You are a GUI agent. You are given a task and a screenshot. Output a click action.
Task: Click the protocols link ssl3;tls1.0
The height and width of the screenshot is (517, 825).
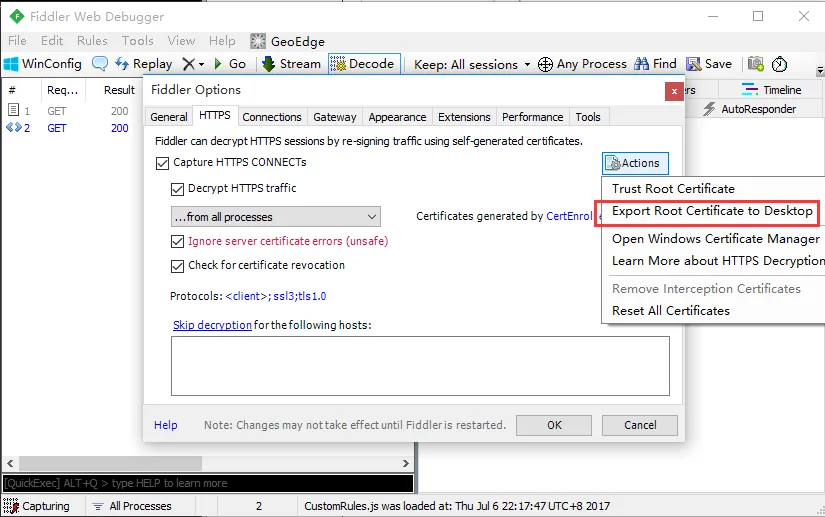click(275, 296)
